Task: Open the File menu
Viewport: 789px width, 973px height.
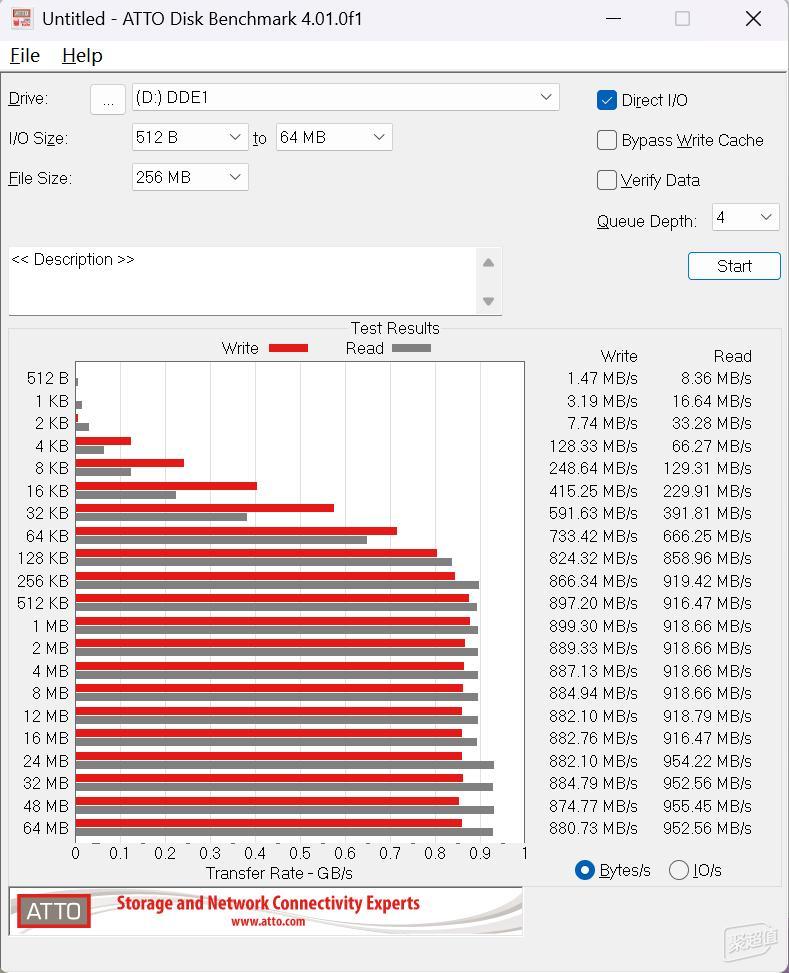Action: coord(25,56)
